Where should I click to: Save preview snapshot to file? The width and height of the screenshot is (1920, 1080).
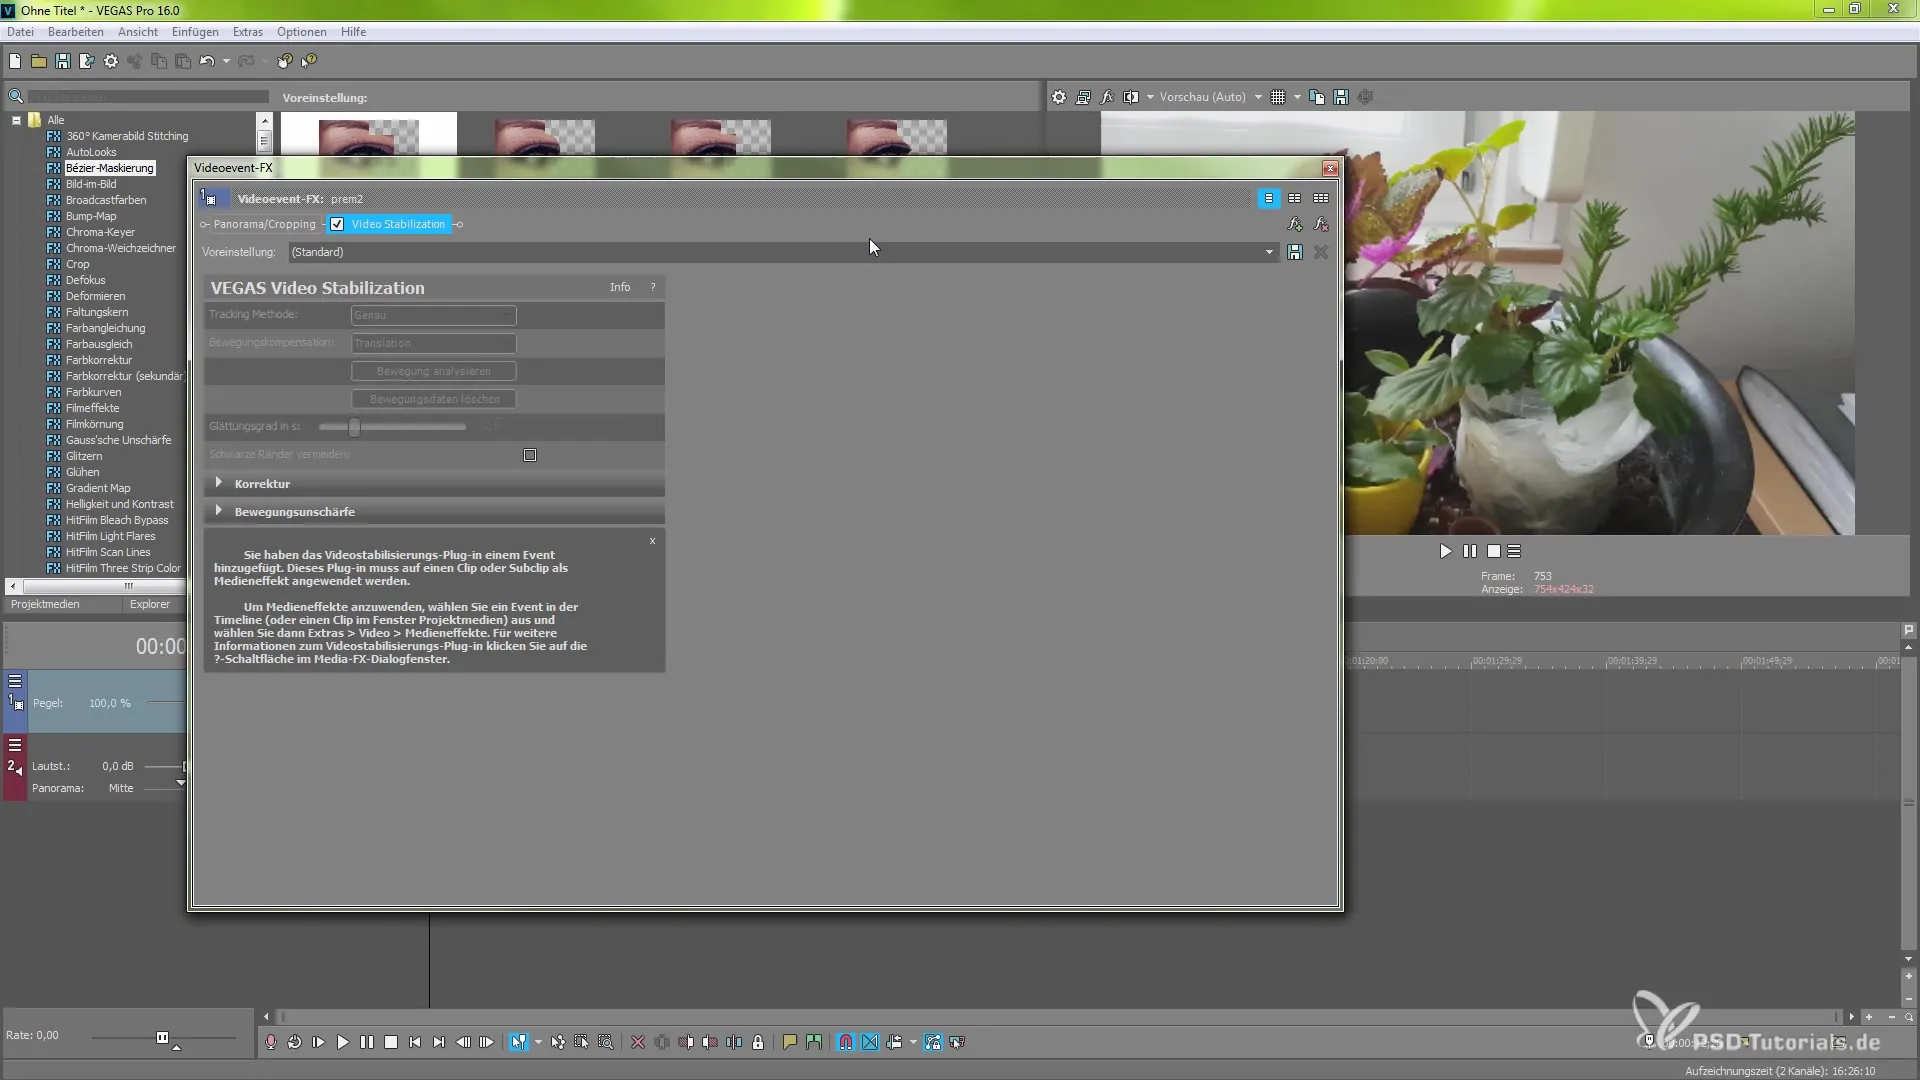click(x=1341, y=97)
